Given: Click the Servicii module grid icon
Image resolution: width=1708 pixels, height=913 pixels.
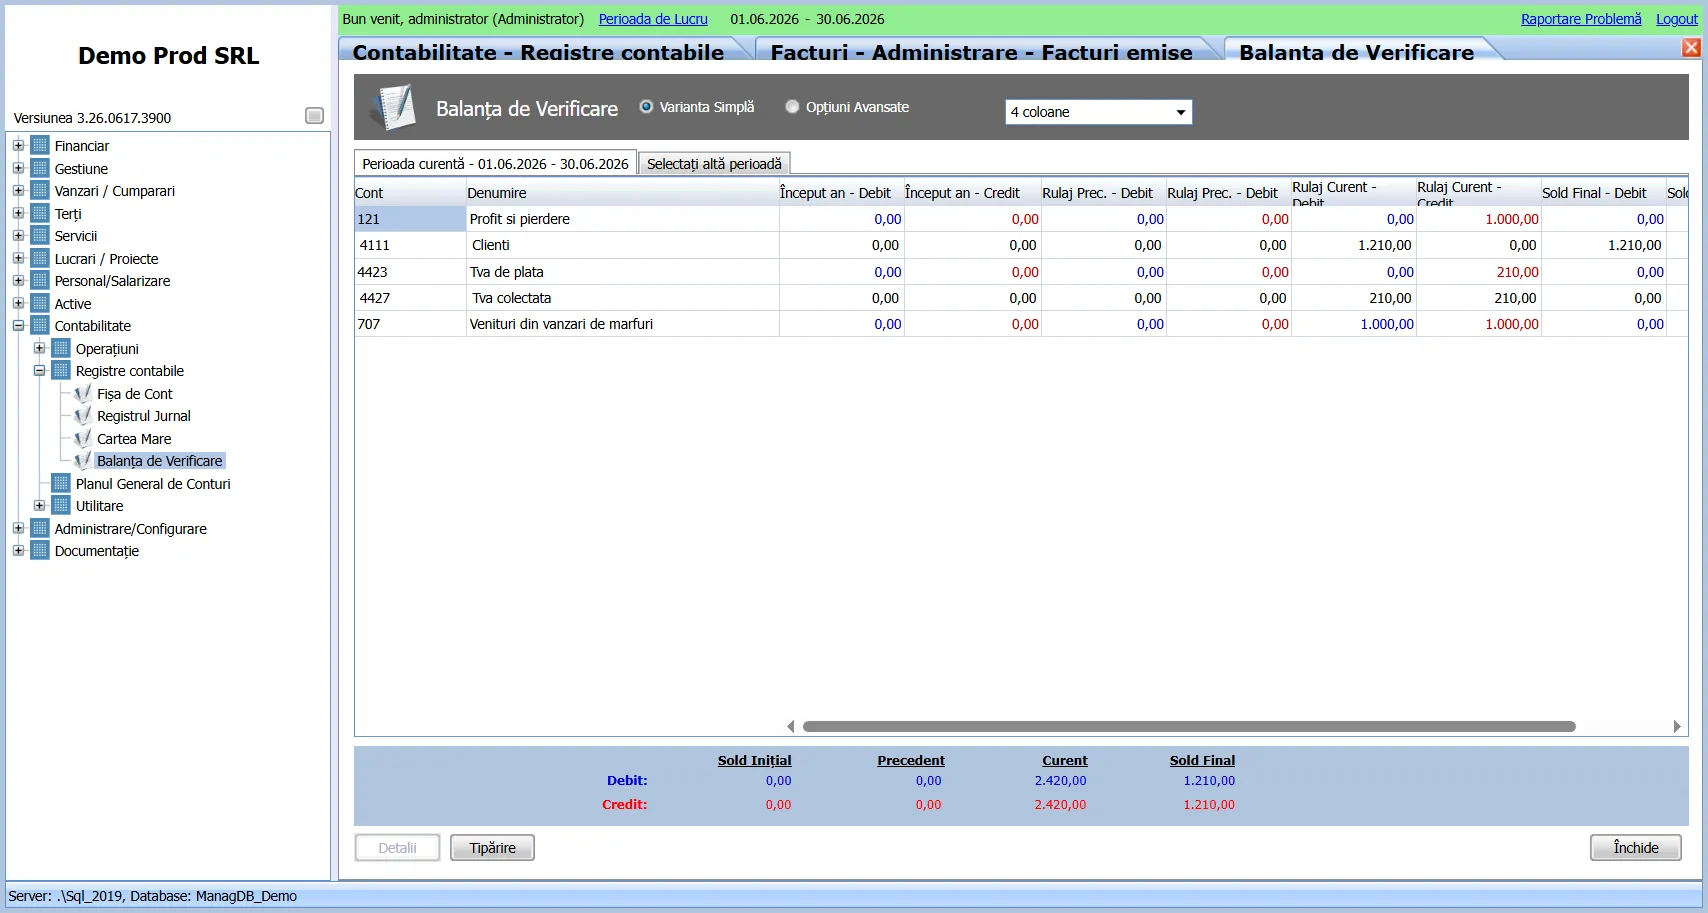Looking at the screenshot, I should point(40,235).
